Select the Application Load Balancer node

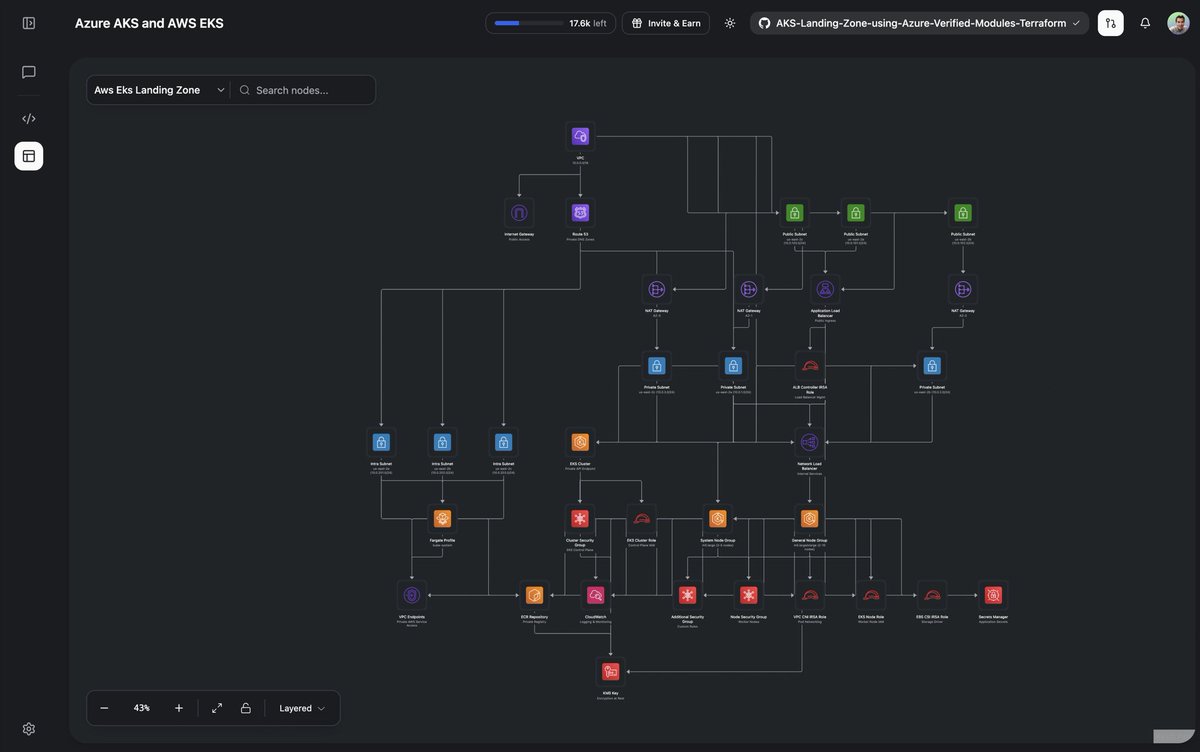tap(825, 290)
